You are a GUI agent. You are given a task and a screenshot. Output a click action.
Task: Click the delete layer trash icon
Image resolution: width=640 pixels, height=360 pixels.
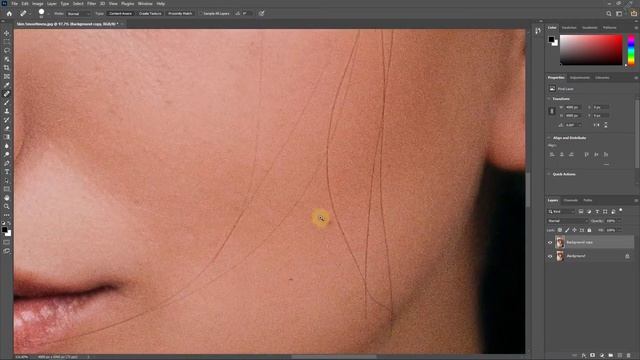(x=629, y=356)
